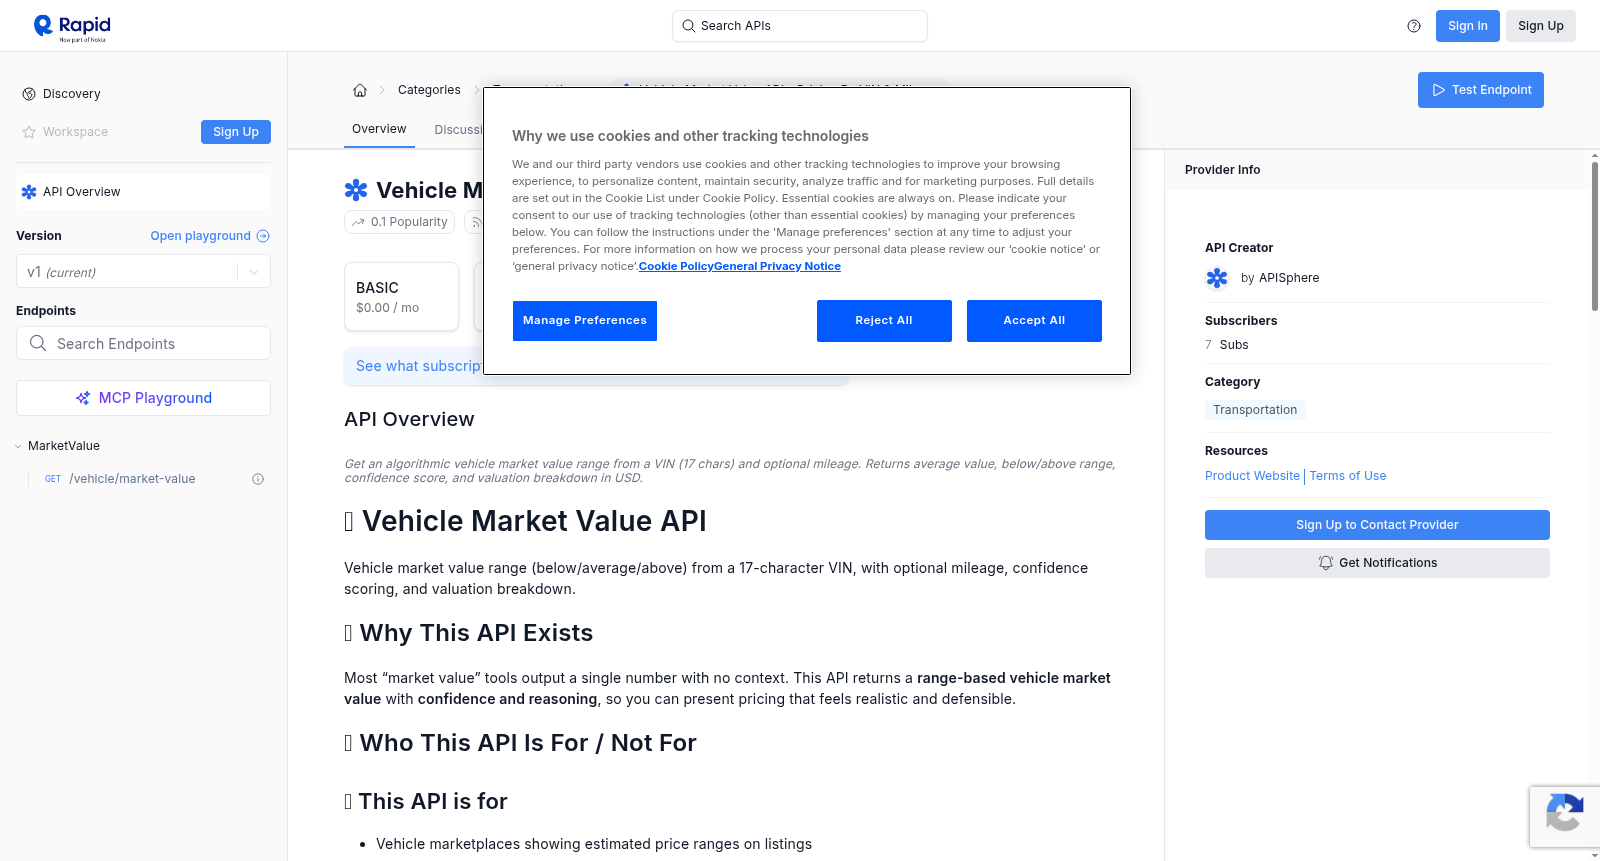This screenshot has width=1600, height=861.
Task: Open Categories in the breadcrumb
Action: [x=429, y=90]
